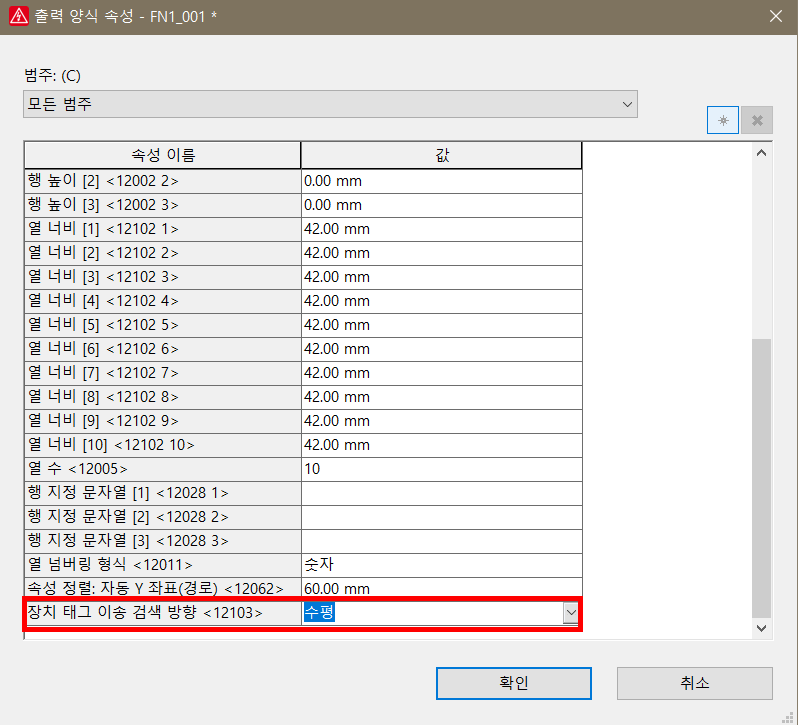Select 열 너비 [8] <12102 8> row
The height and width of the screenshot is (725, 798).
tap(303, 397)
